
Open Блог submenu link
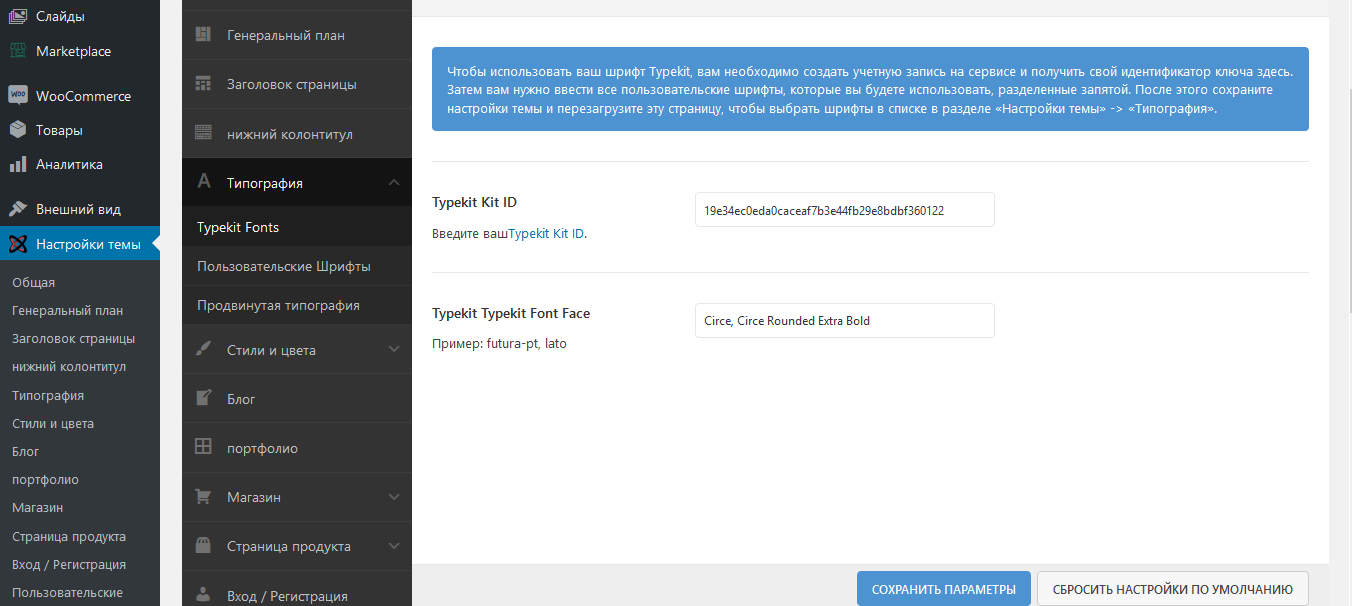click(x=26, y=452)
